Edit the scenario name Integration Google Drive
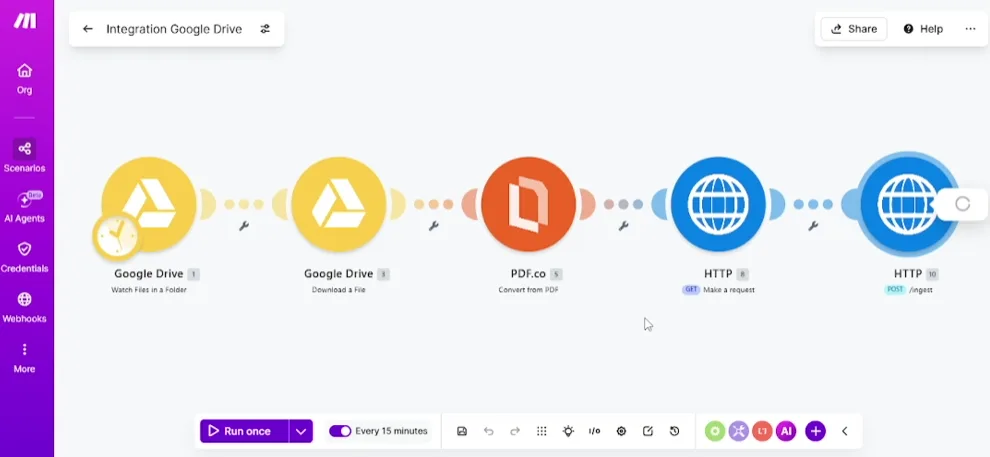This screenshot has height=457, width=990. tap(174, 29)
